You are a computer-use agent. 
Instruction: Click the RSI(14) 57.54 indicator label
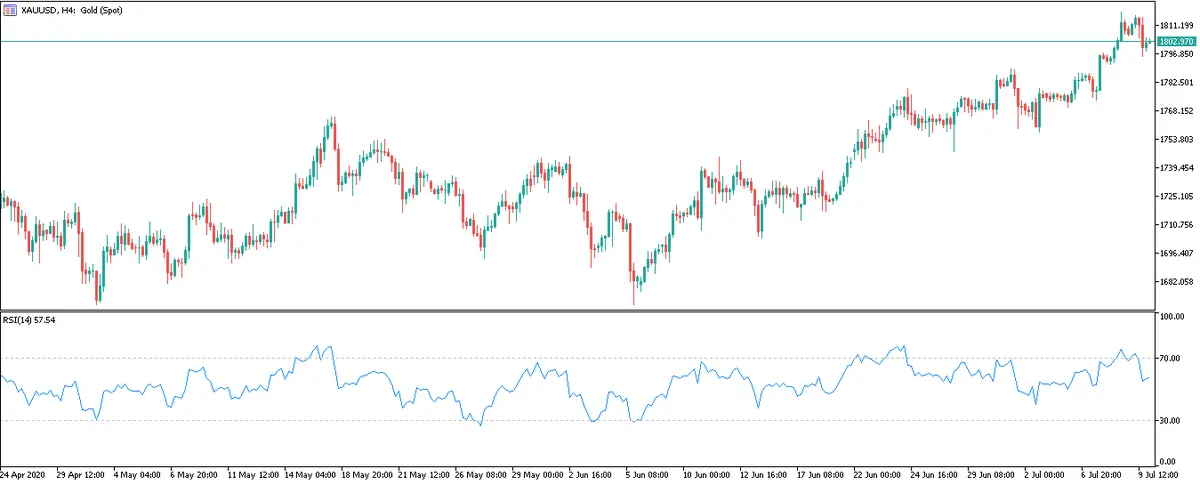point(29,320)
